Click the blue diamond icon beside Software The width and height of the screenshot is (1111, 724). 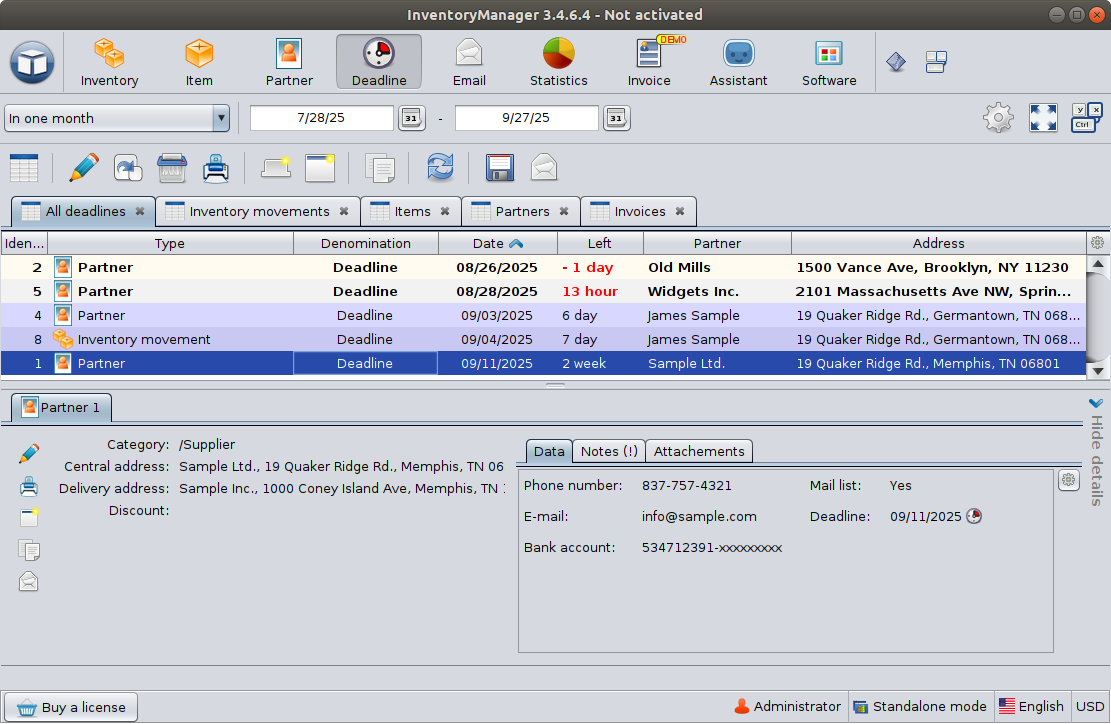[896, 62]
